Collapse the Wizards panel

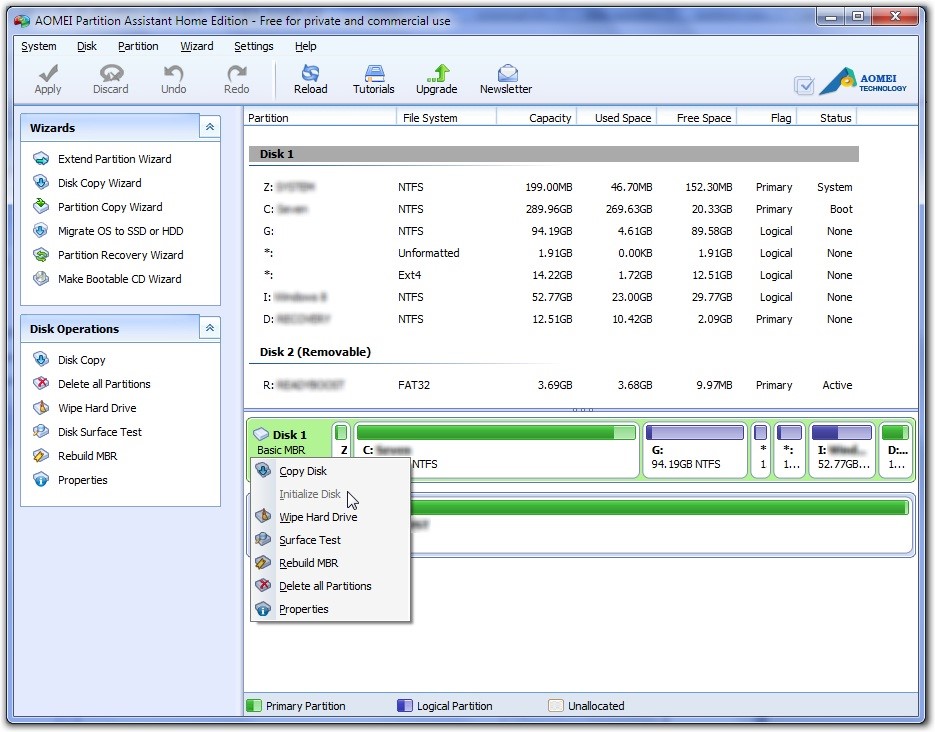[210, 128]
